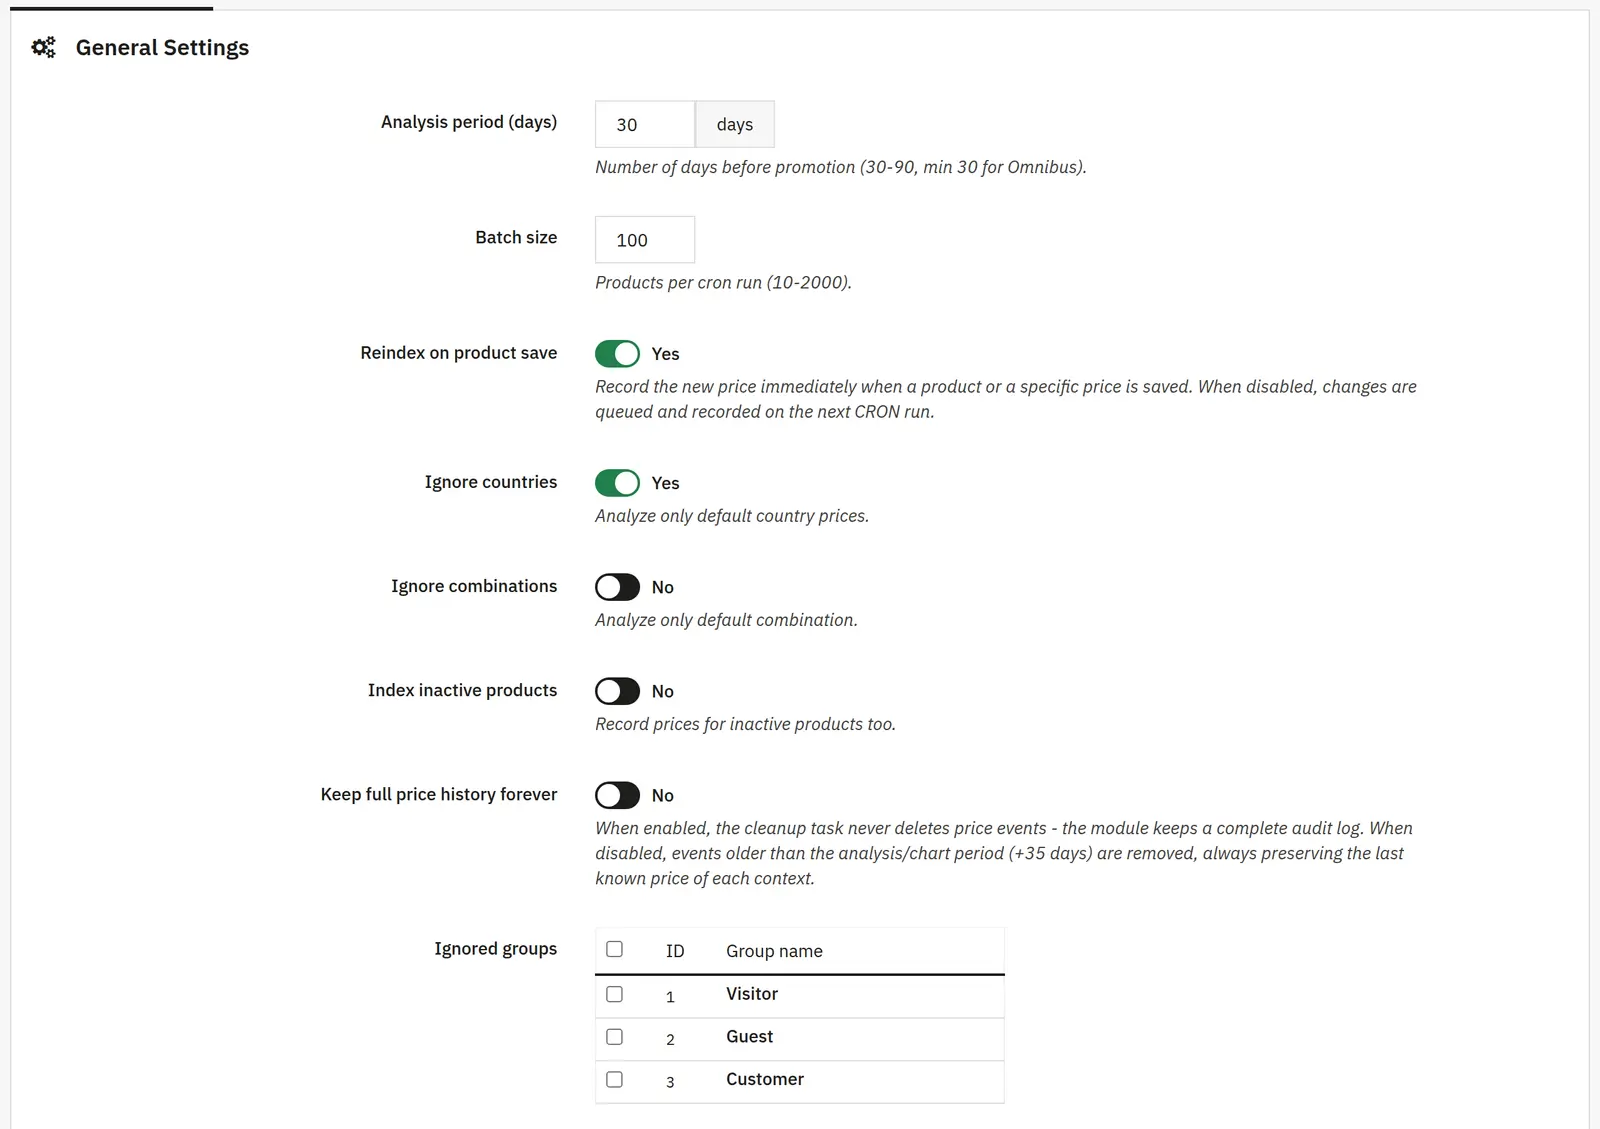Select the Customer group name cell
This screenshot has width=1600, height=1129.
point(765,1080)
